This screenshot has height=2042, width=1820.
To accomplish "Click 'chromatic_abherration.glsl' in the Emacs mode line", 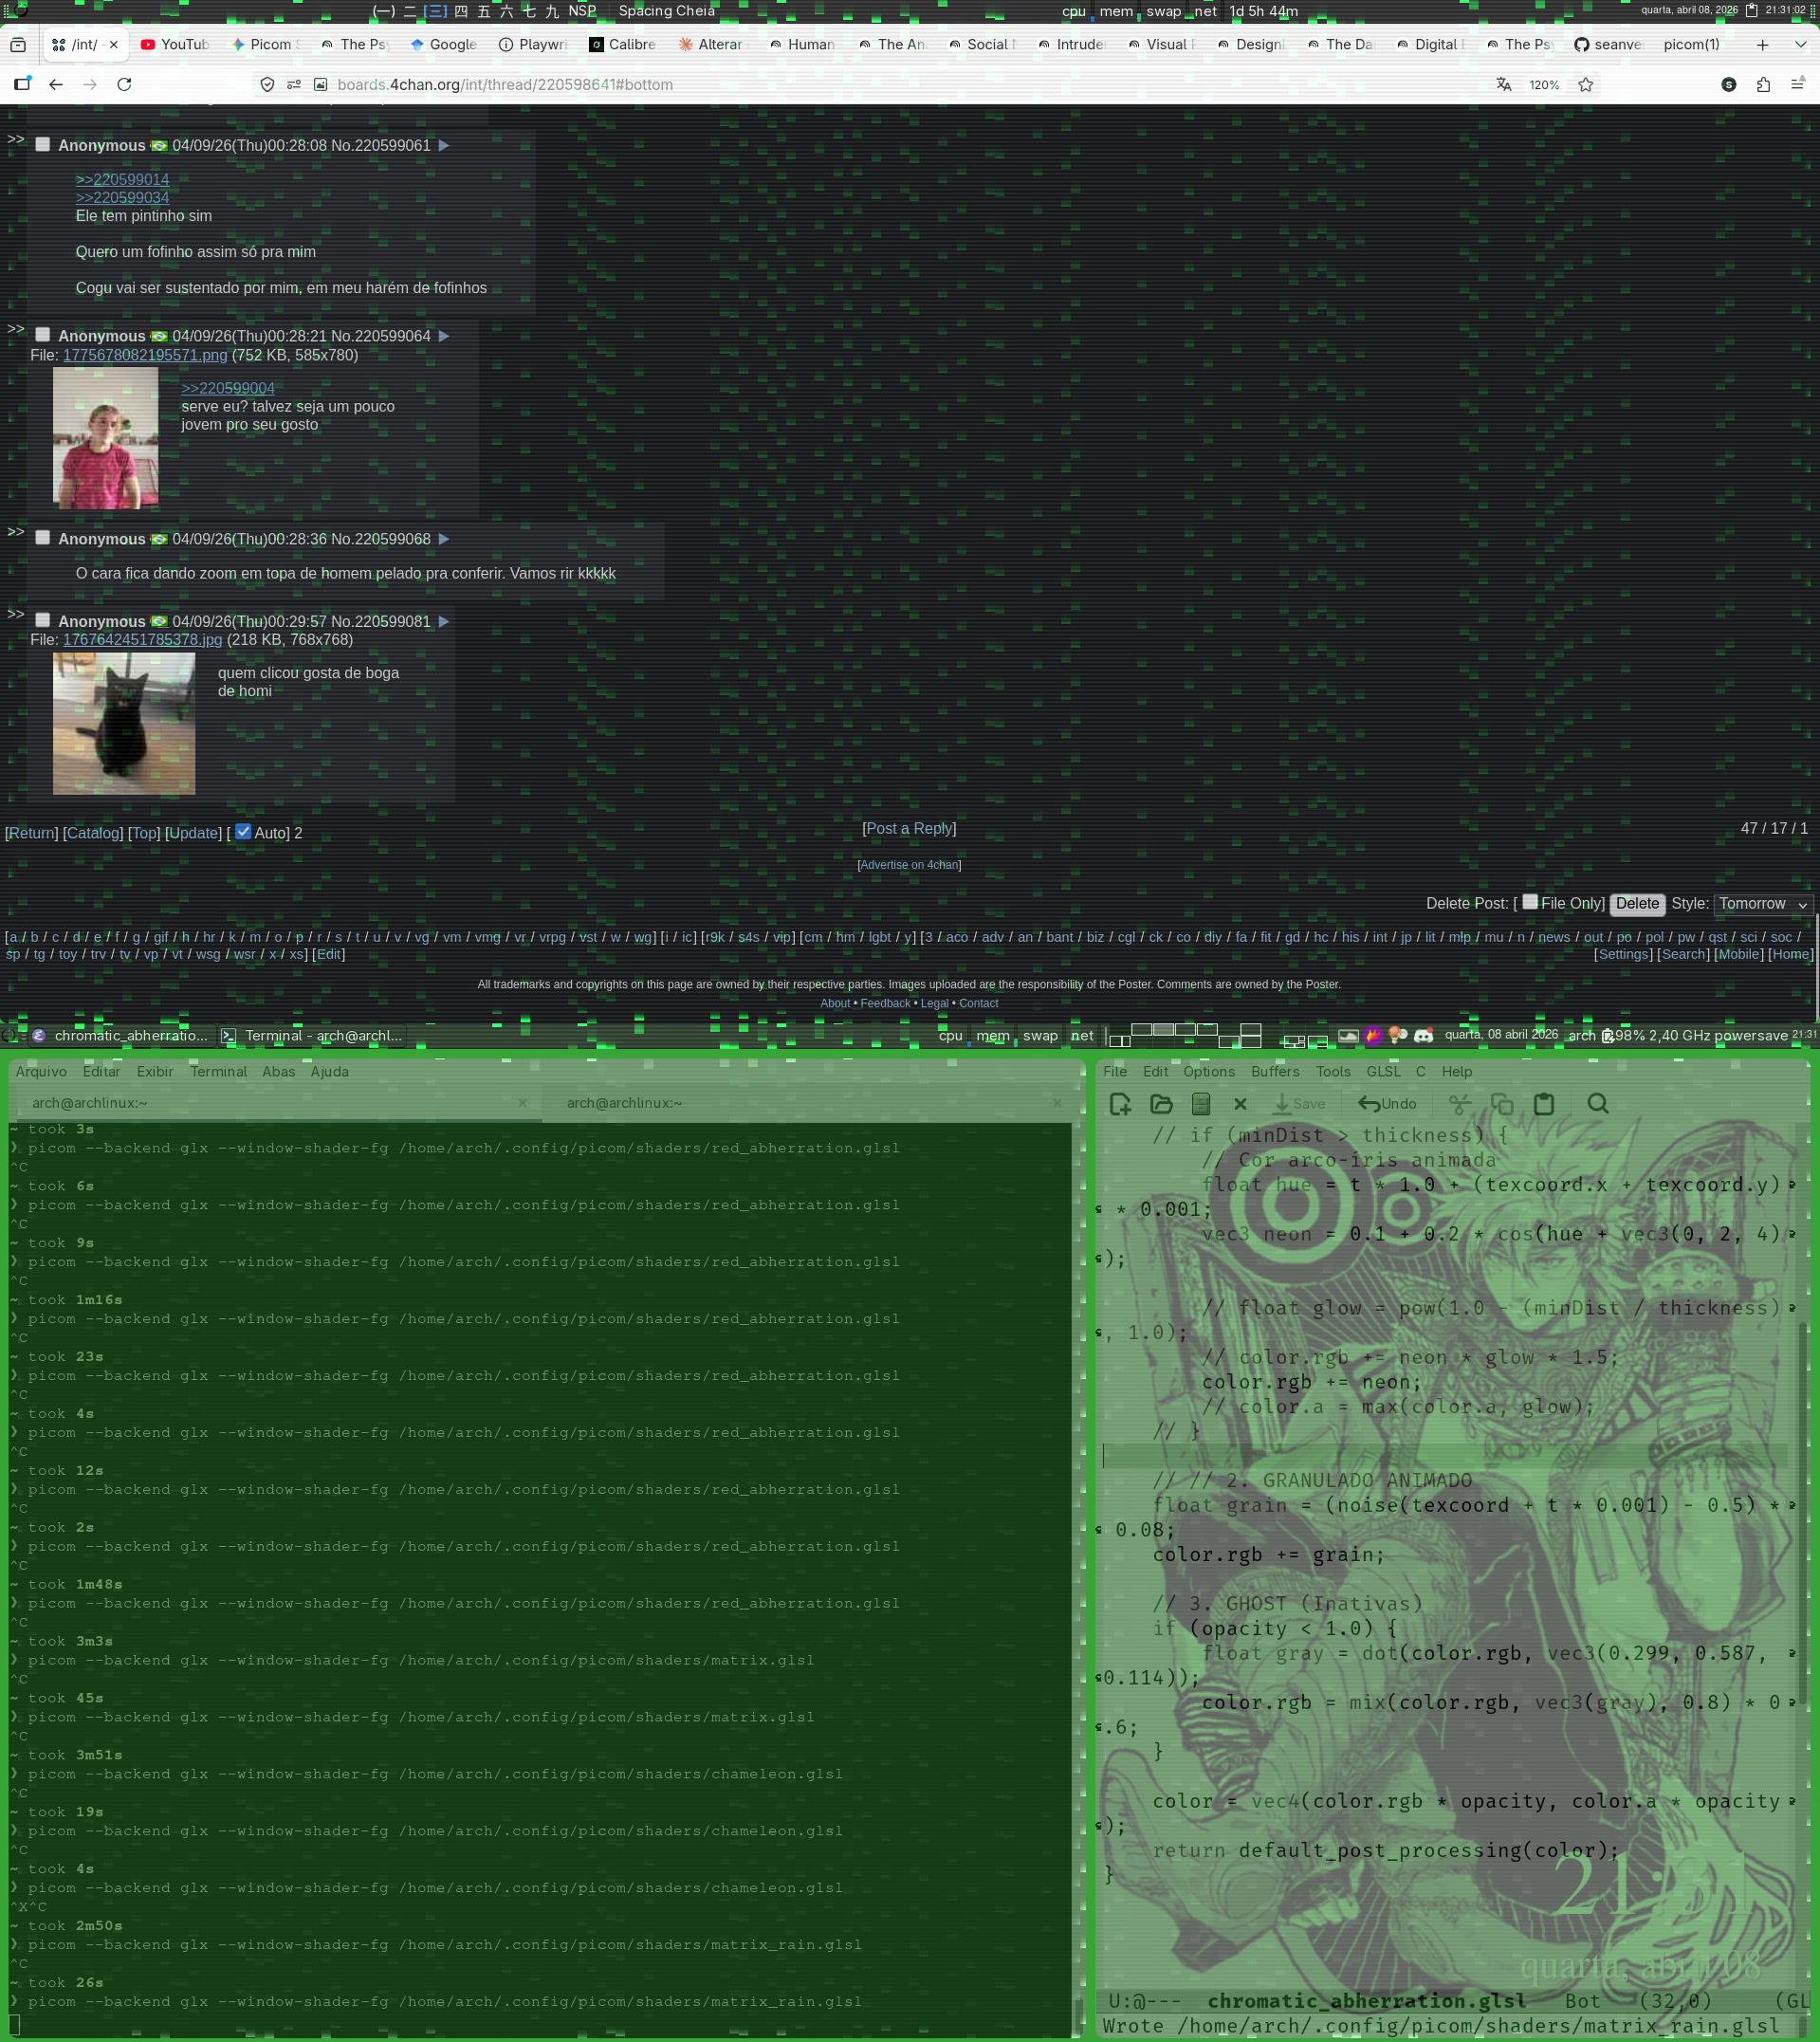I will 1366,2000.
